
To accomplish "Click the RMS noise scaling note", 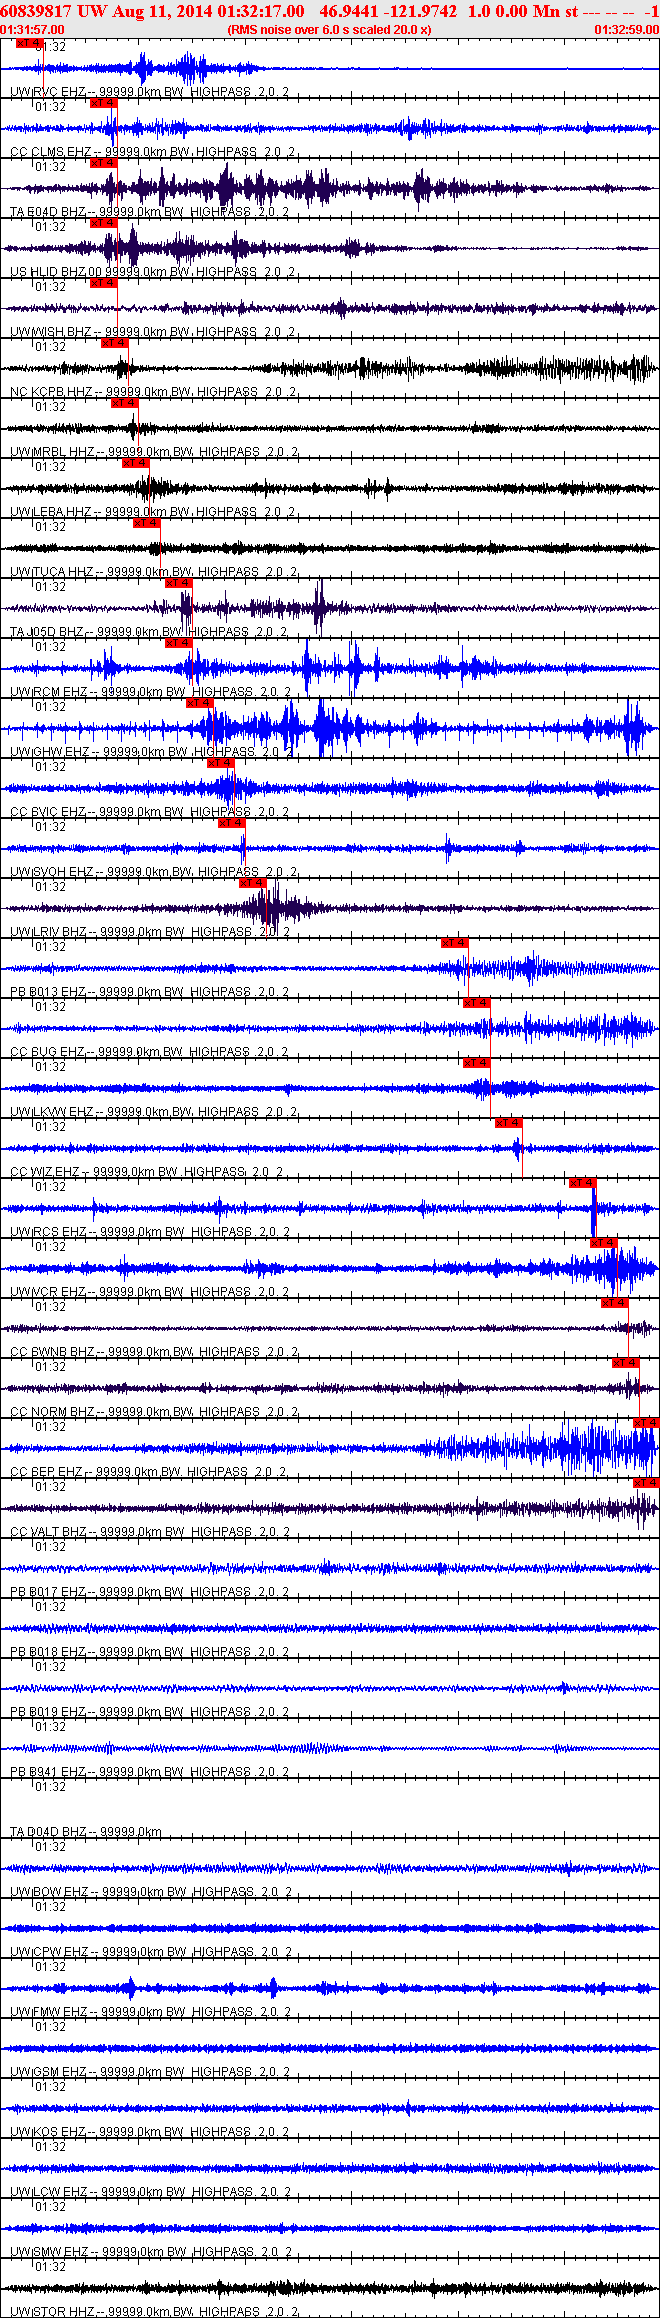I will [x=329, y=30].
